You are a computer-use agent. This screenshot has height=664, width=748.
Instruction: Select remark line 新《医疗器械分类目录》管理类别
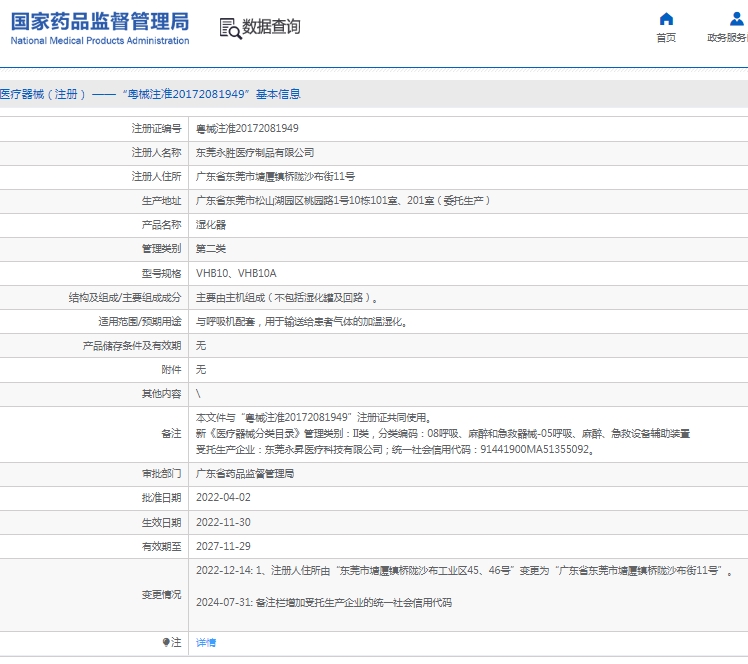443,434
